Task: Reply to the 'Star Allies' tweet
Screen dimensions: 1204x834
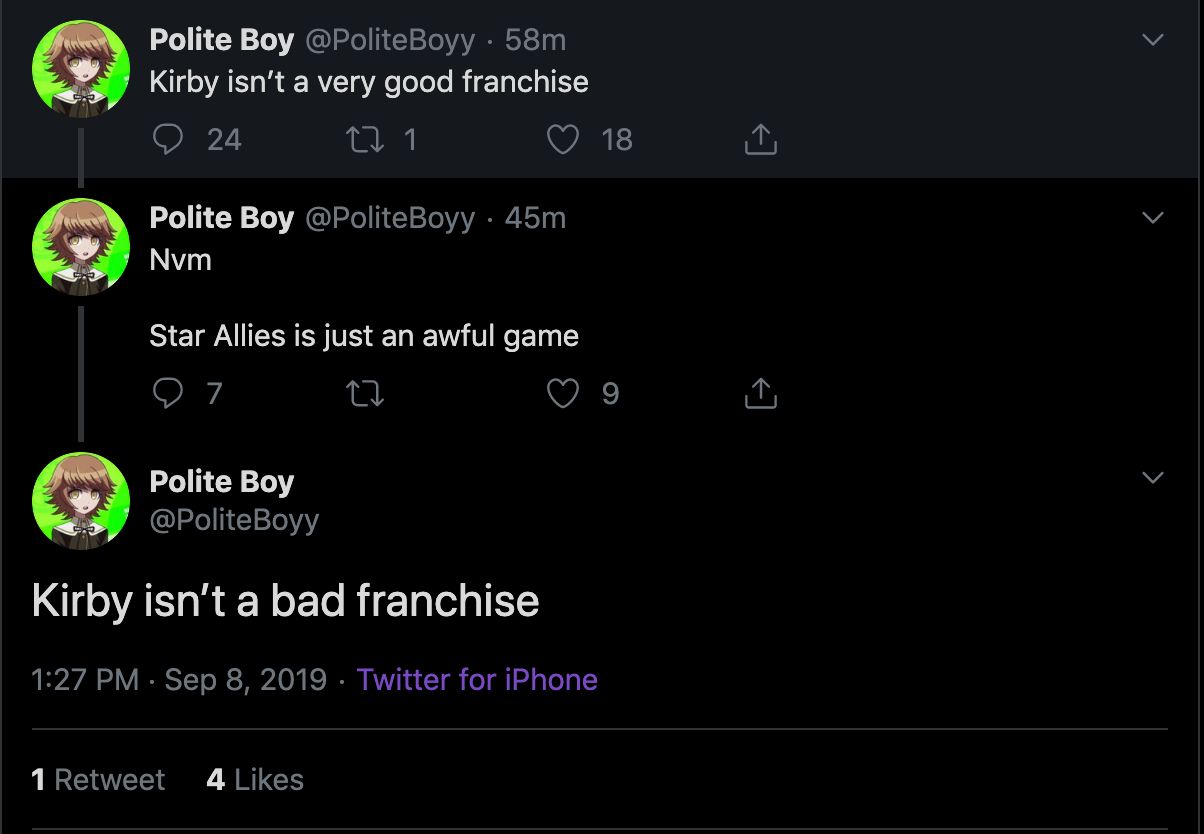Action: tap(168, 394)
